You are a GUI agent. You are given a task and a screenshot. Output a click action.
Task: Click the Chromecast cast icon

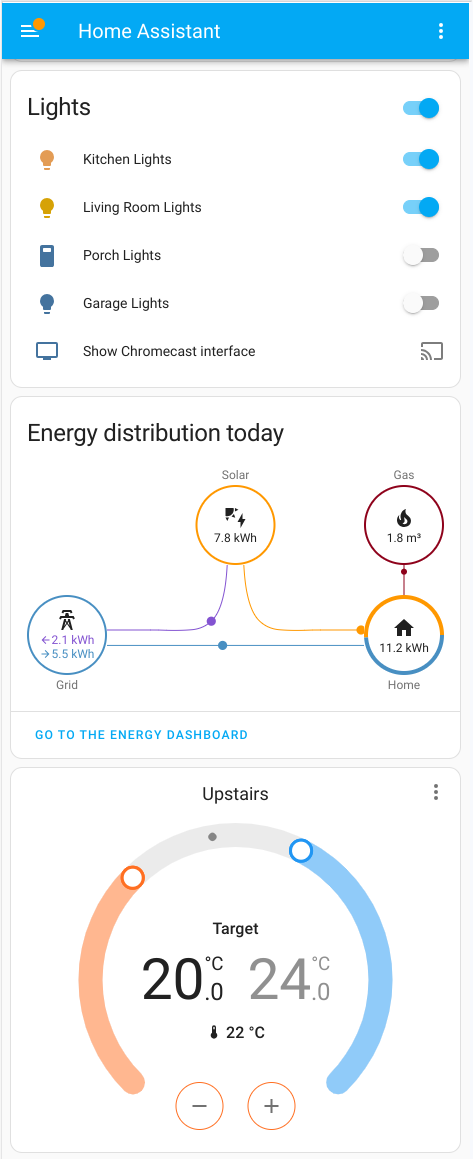coord(432,351)
